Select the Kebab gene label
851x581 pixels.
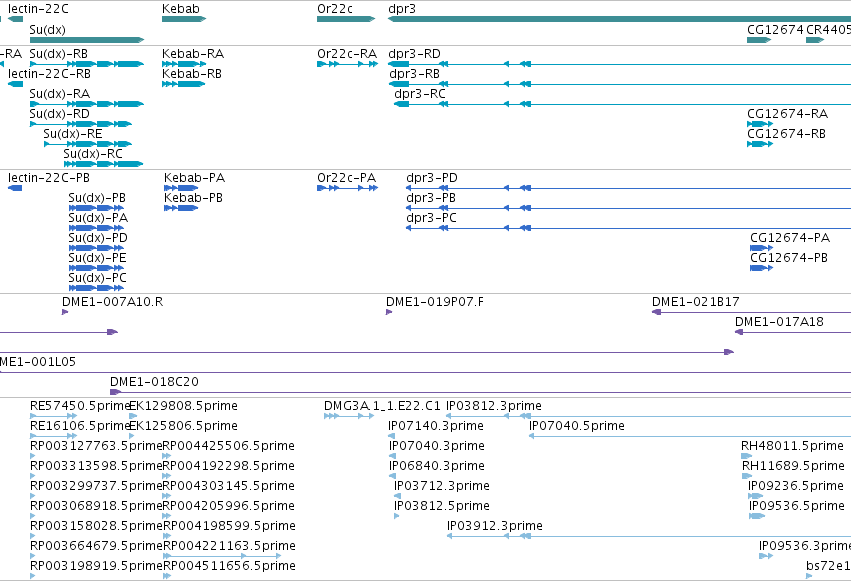coord(181,9)
